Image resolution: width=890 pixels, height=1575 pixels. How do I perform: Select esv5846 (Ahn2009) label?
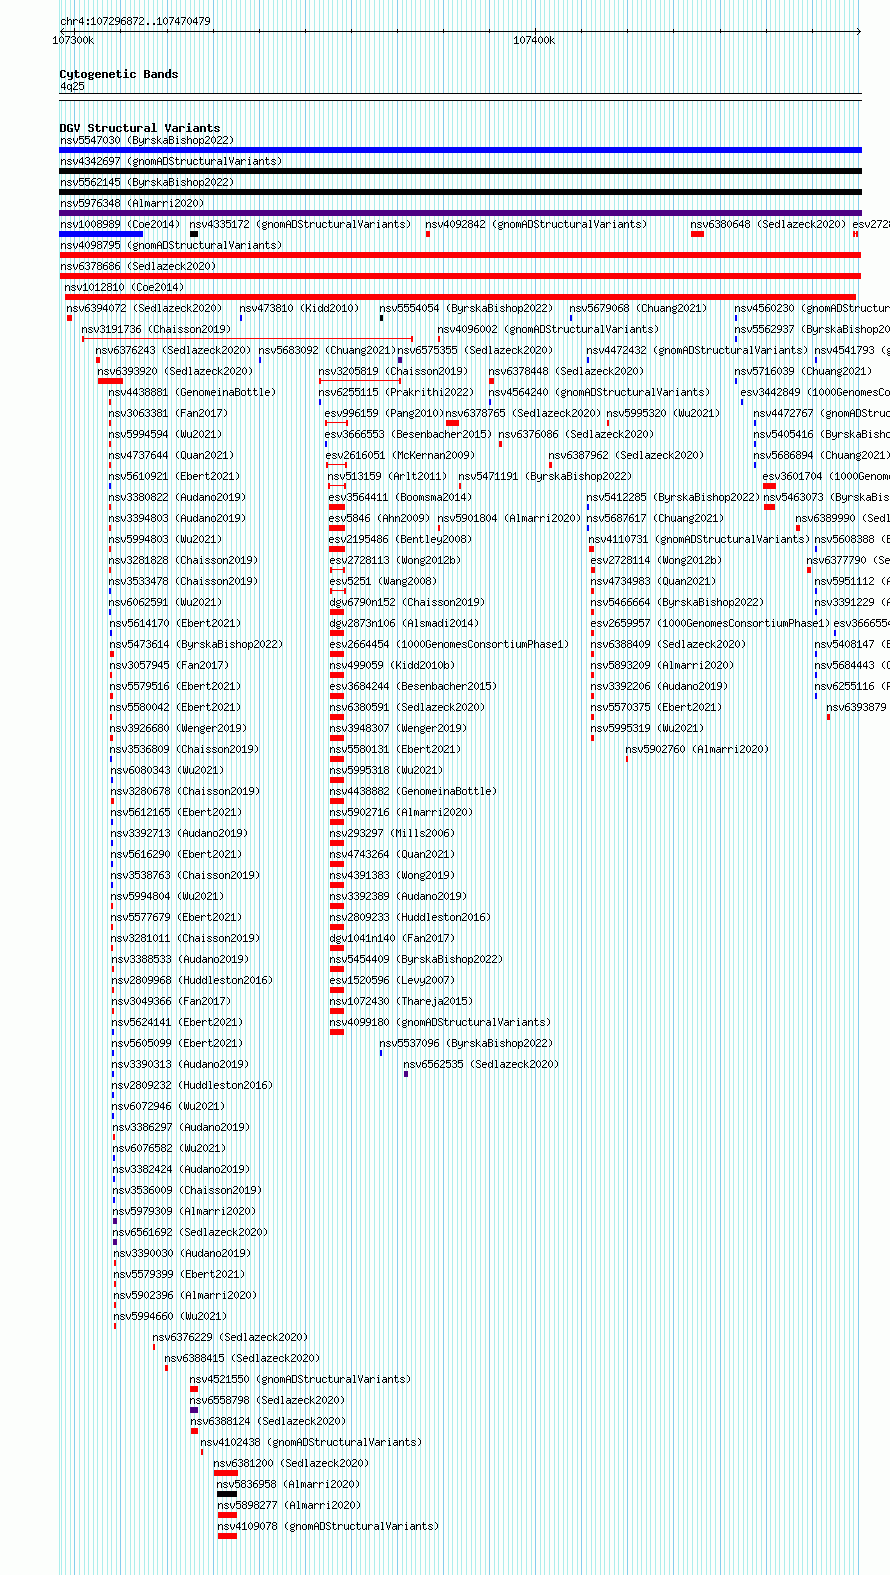tap(378, 519)
